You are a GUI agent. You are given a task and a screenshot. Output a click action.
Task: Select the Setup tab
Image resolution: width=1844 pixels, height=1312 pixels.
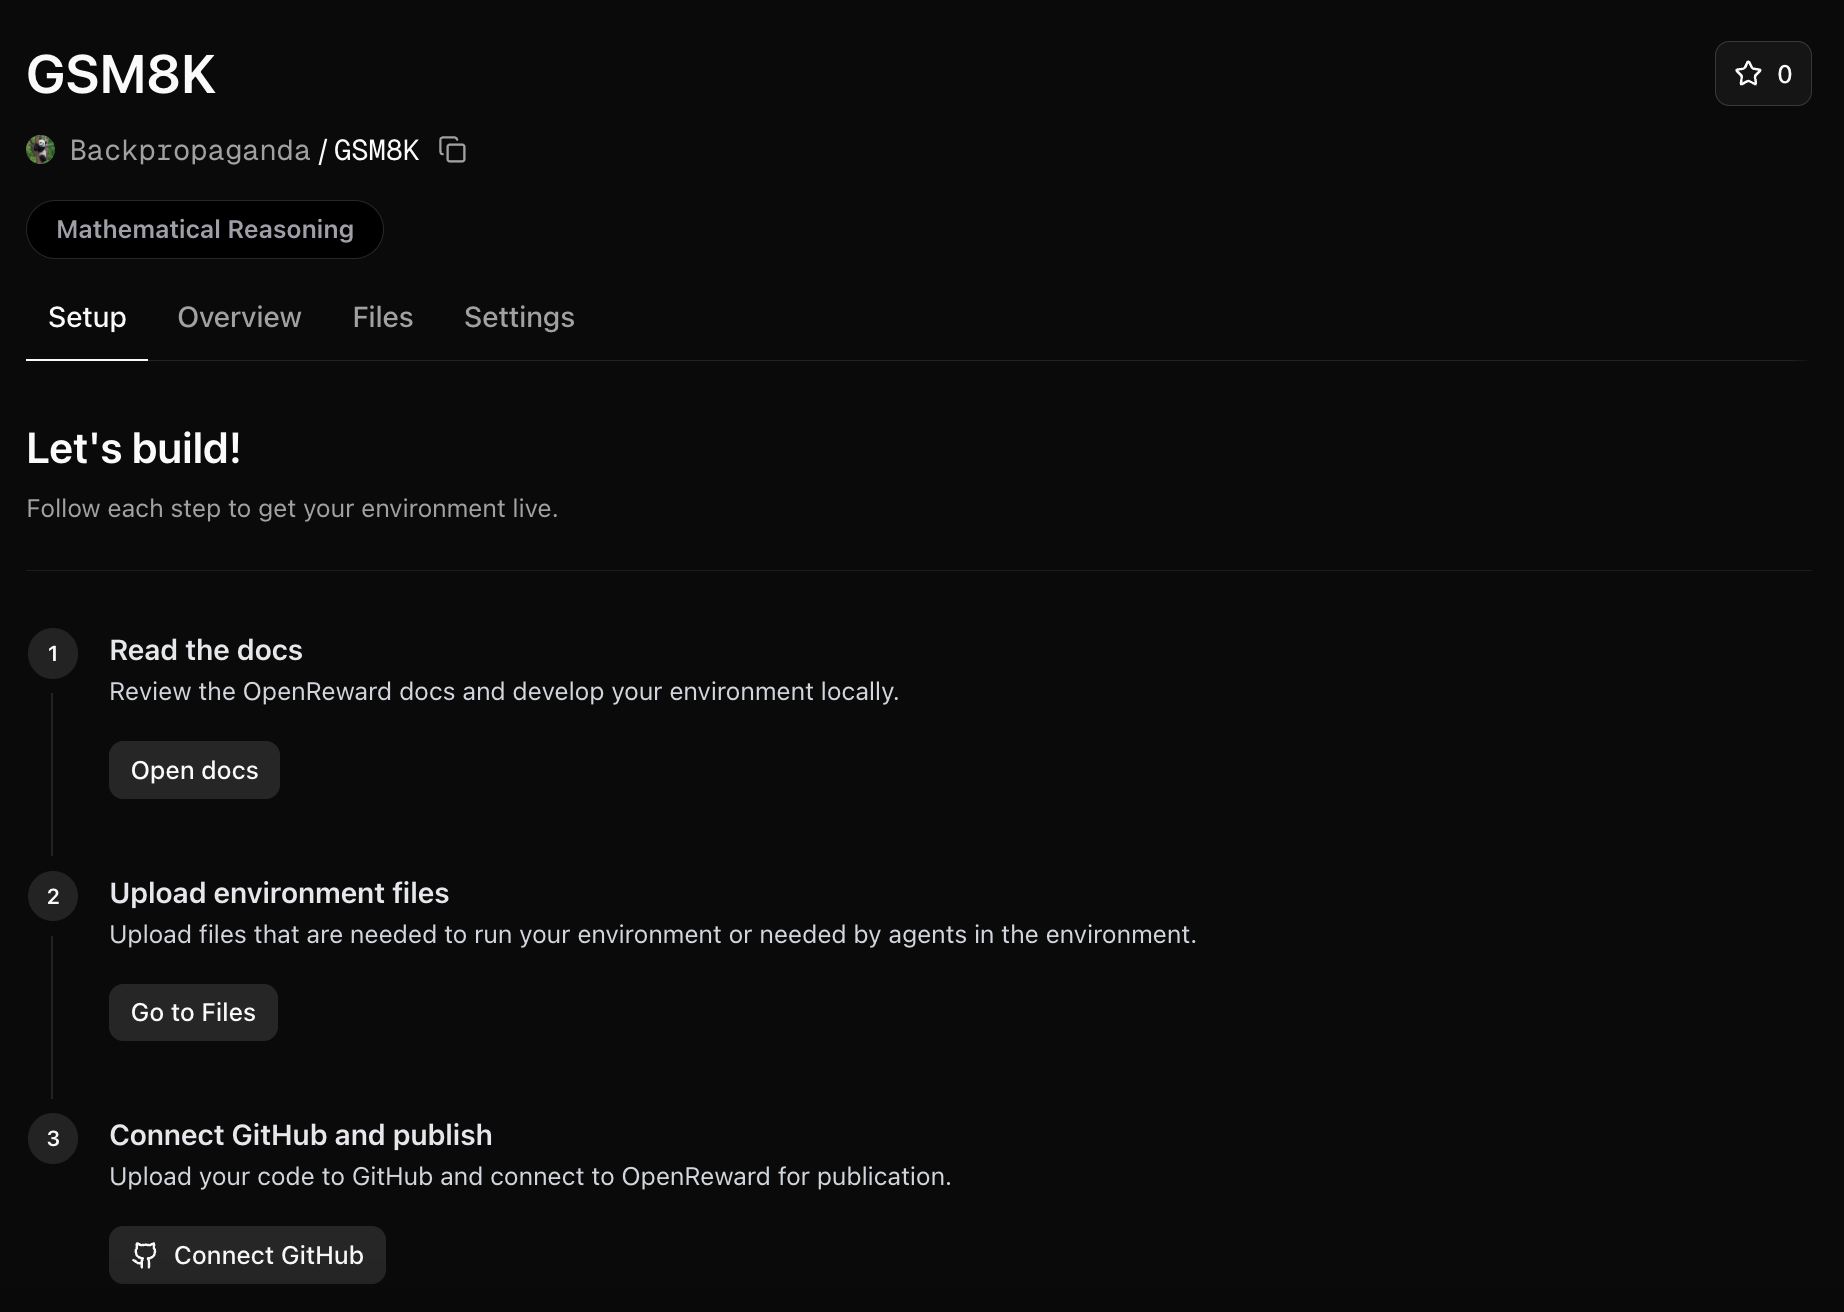click(x=86, y=317)
